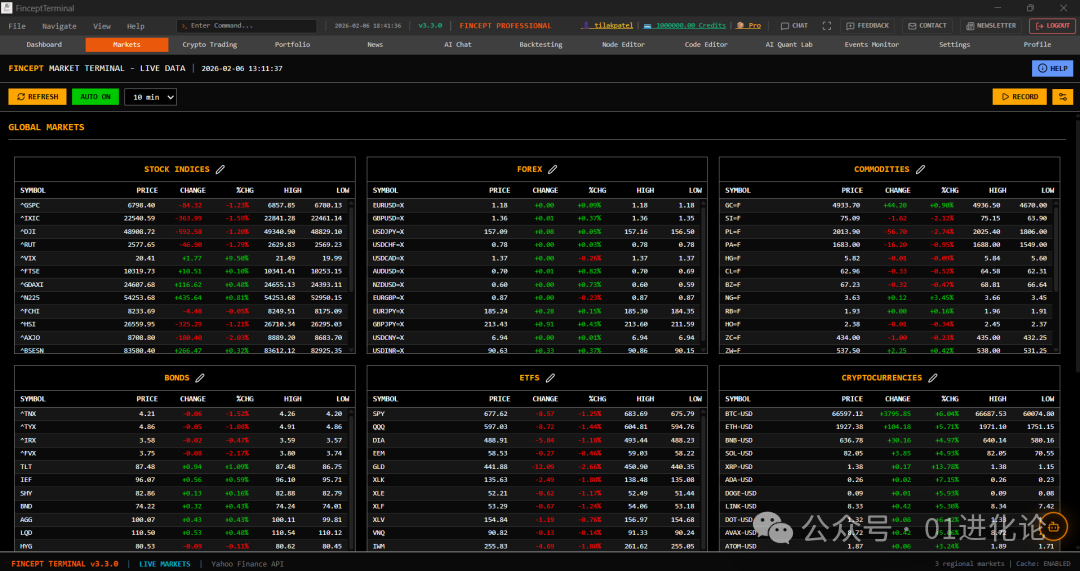
Task: Edit the Stock Indices panel via pencil icon
Action: (220, 170)
